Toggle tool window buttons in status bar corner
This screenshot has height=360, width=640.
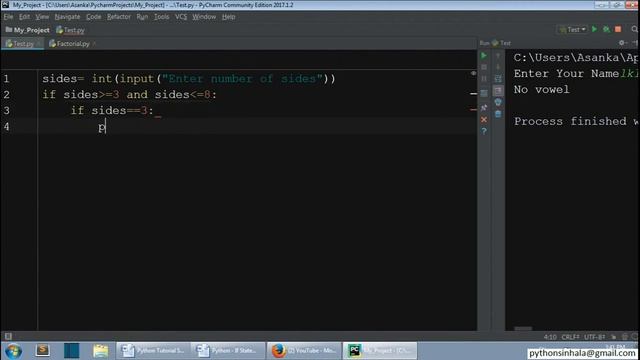click(8, 336)
